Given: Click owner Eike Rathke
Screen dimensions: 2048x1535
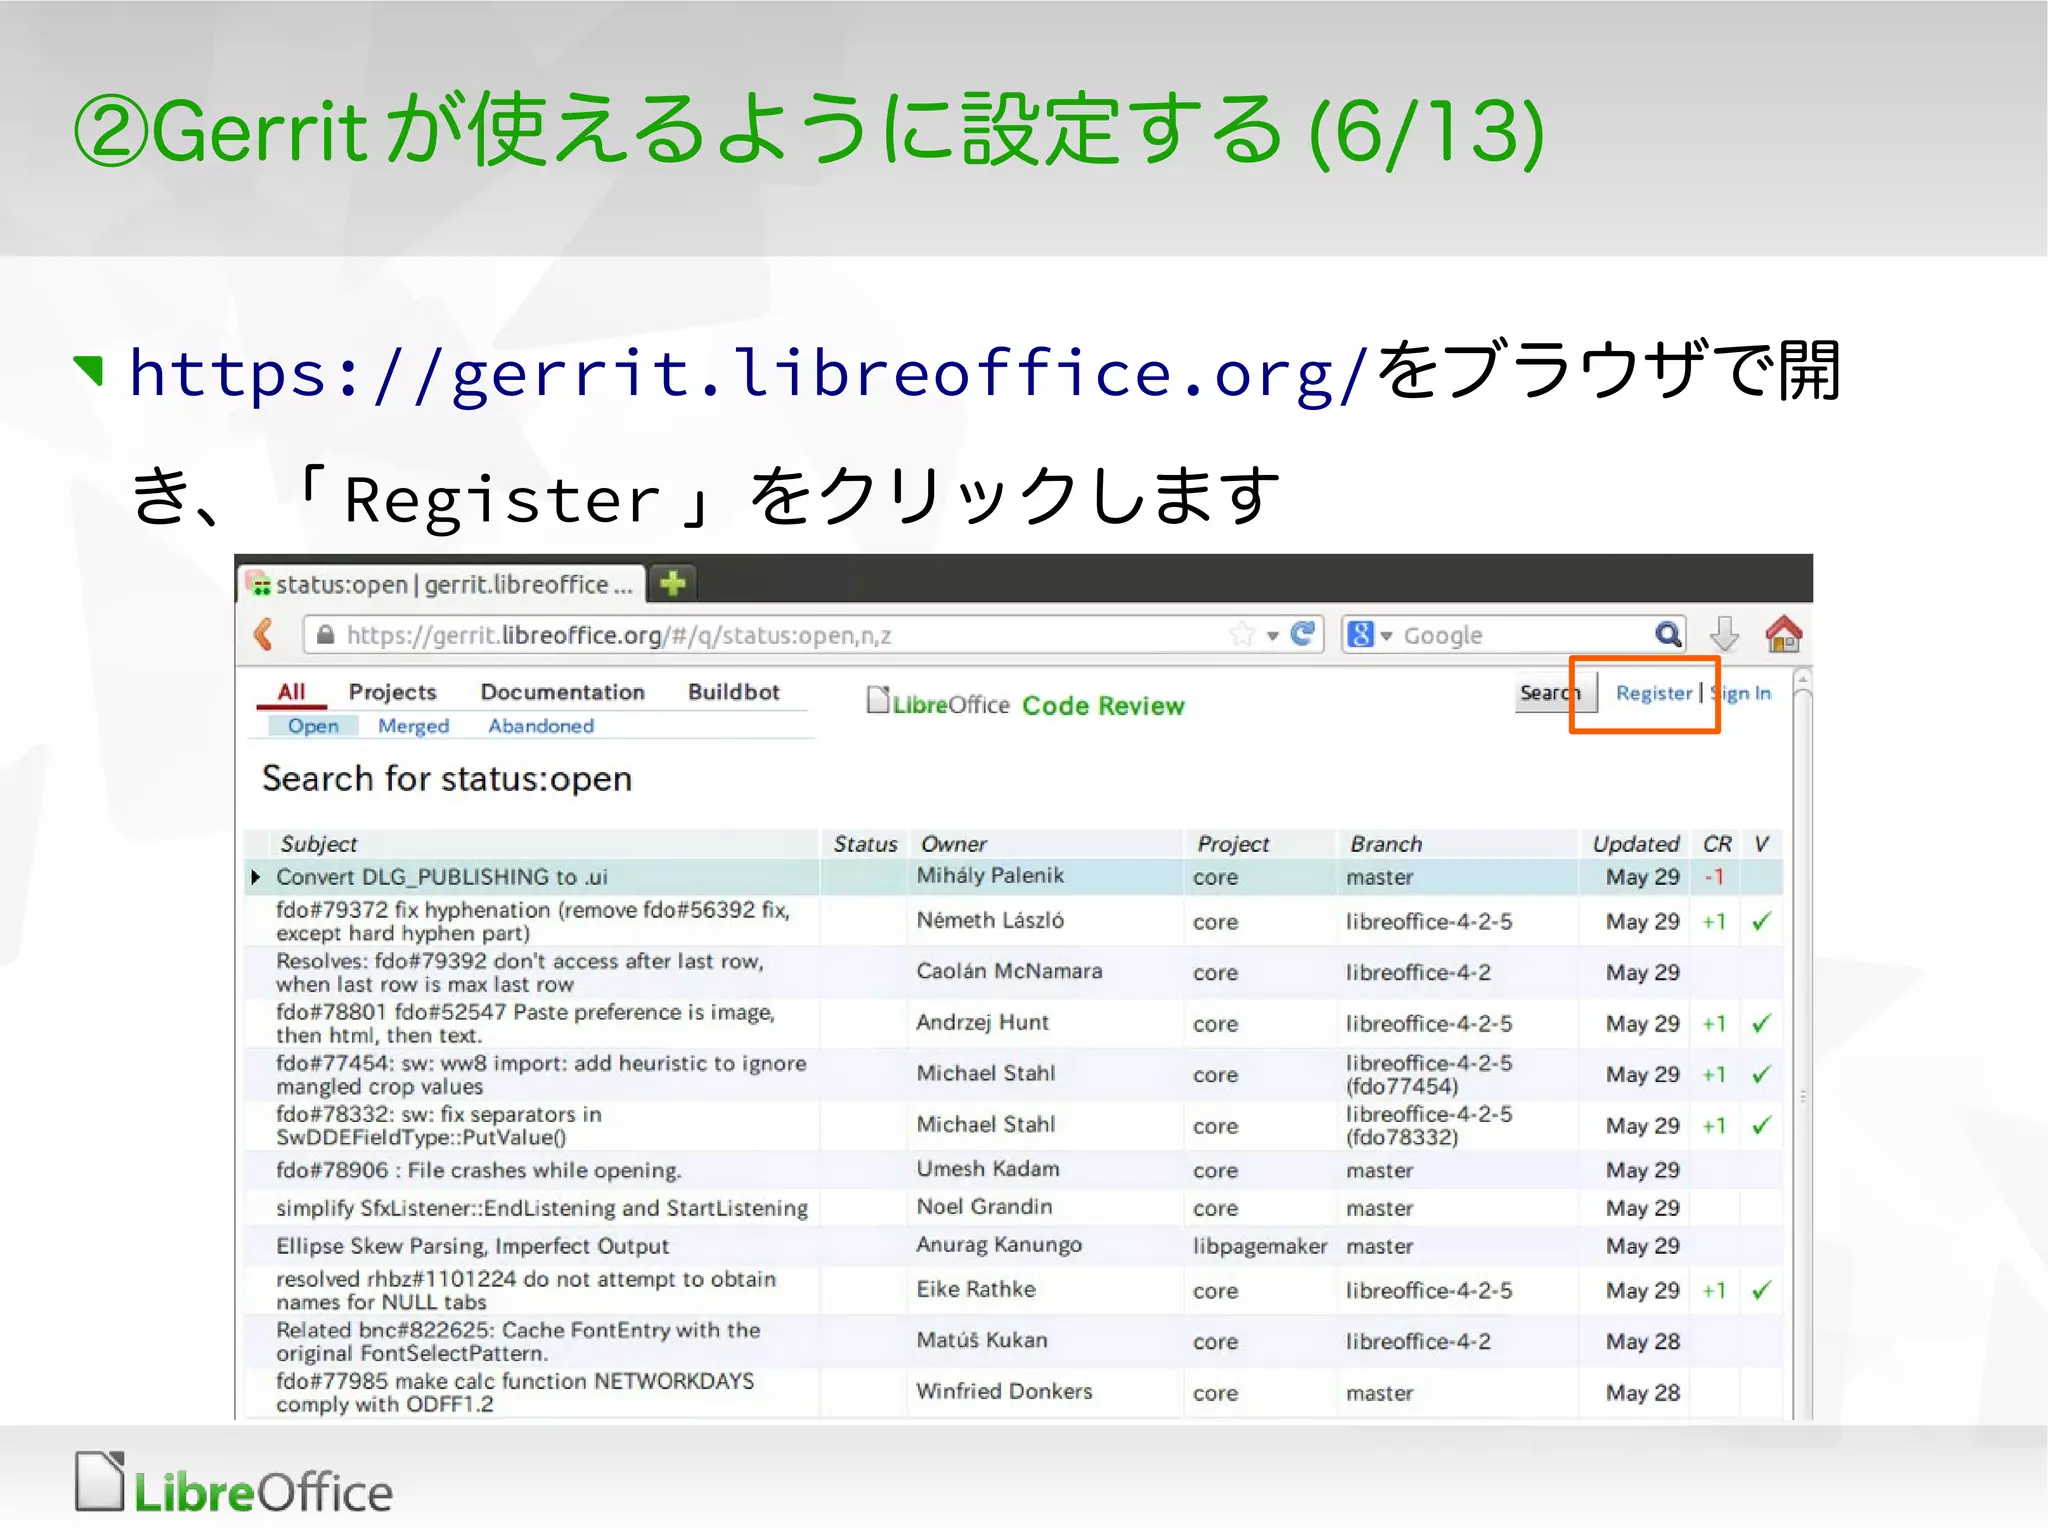Looking at the screenshot, I should point(976,1289).
